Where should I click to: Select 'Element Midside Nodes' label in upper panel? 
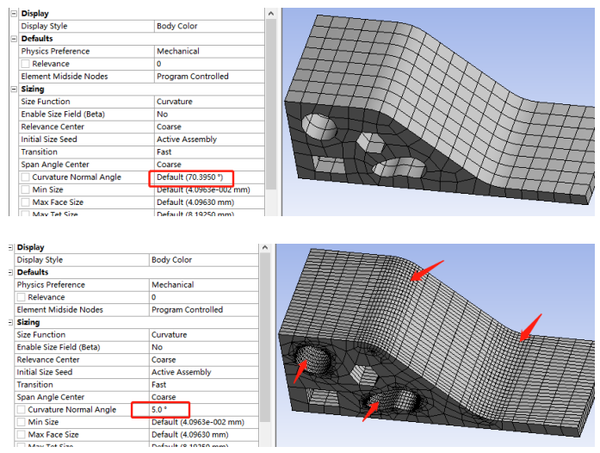(x=64, y=77)
